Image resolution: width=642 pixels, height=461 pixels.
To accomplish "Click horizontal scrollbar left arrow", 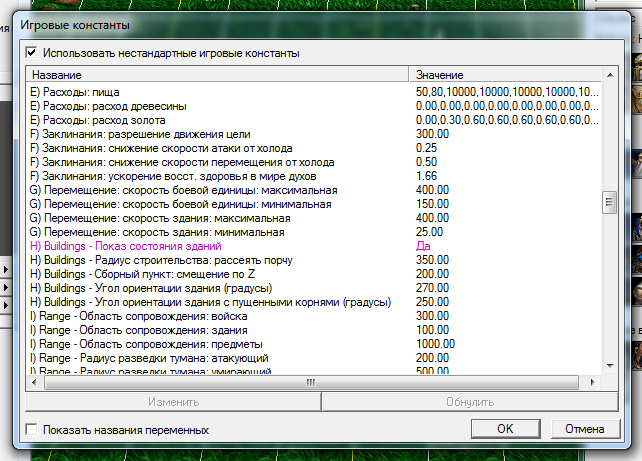I will (34, 382).
